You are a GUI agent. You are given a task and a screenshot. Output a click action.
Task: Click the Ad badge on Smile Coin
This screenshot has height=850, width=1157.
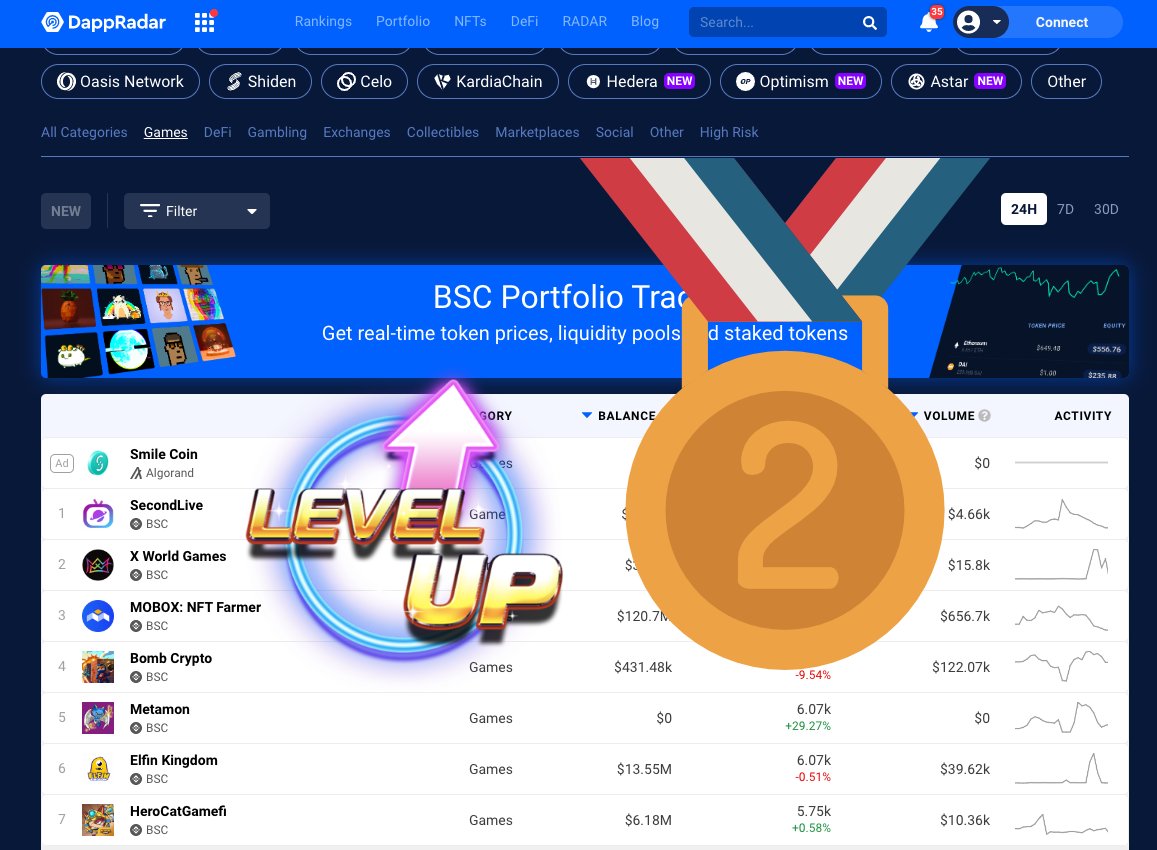(62, 463)
